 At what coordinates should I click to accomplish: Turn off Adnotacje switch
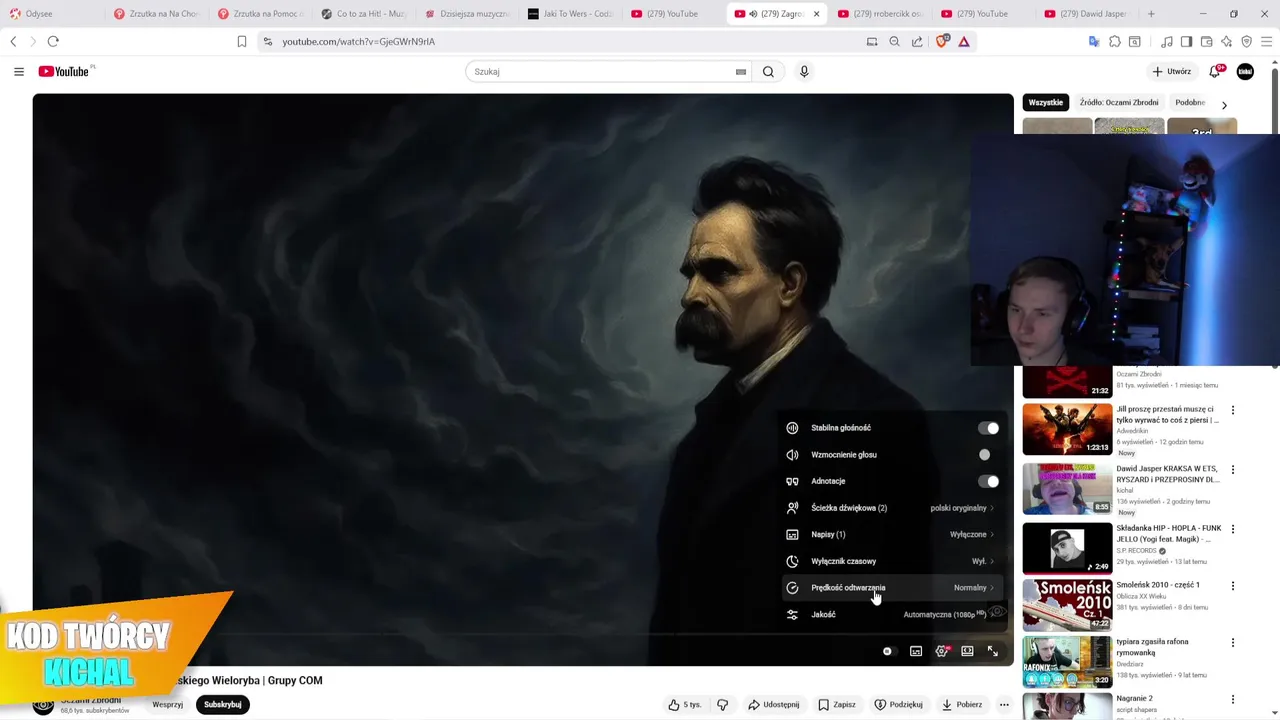pos(988,481)
